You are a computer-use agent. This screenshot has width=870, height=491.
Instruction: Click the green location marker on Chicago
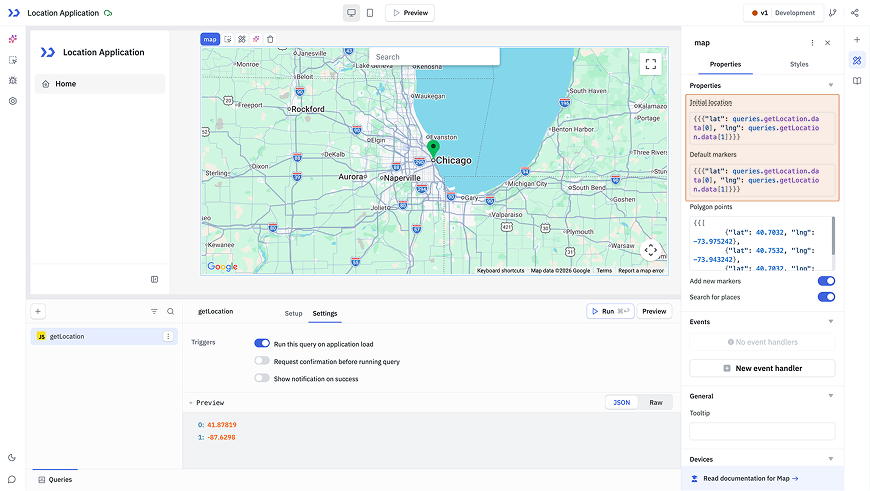[433, 148]
